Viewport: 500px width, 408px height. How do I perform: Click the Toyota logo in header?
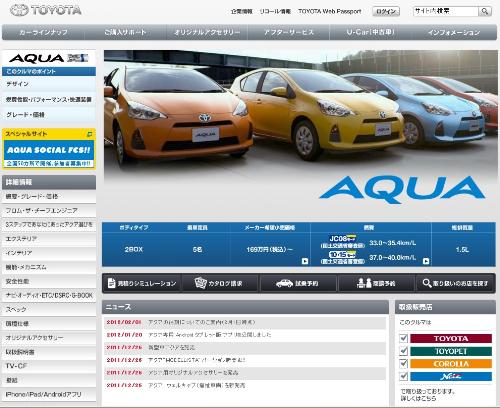(46, 10)
